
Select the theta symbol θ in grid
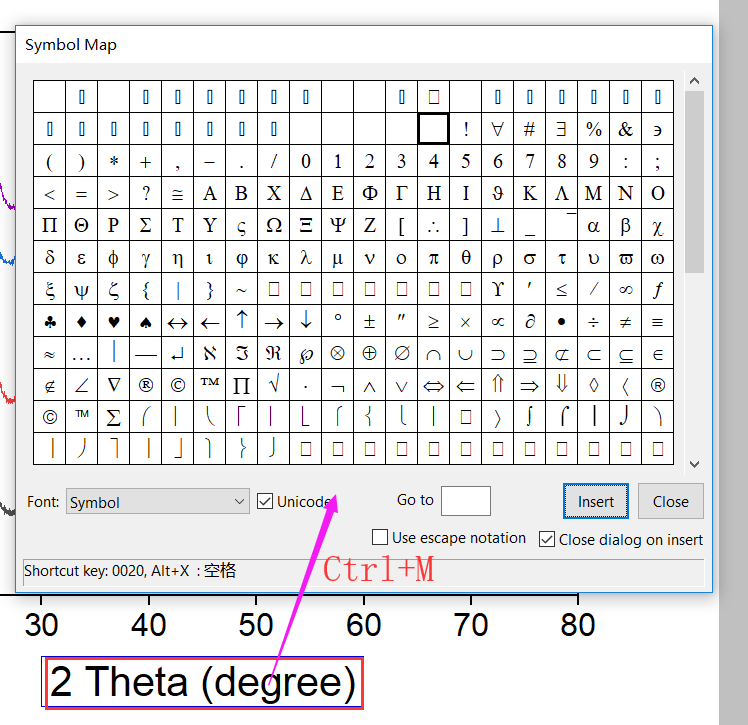click(466, 257)
